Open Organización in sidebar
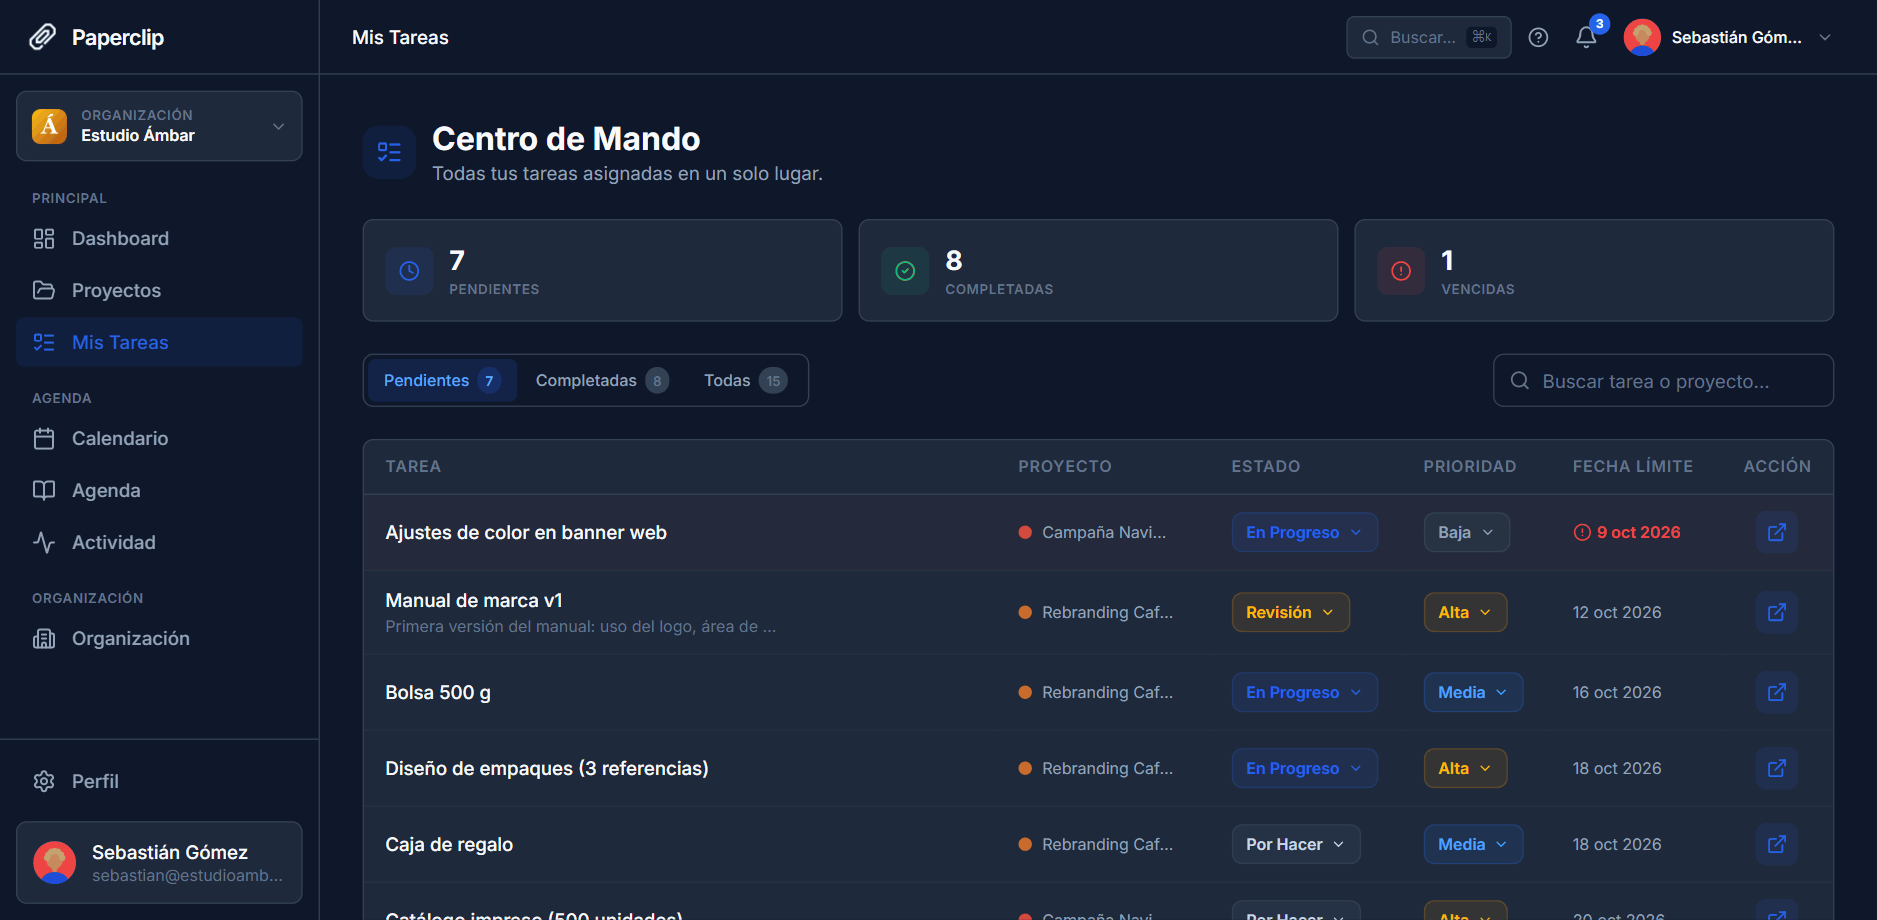Screen dimensions: 1877x920 [x=159, y=638]
